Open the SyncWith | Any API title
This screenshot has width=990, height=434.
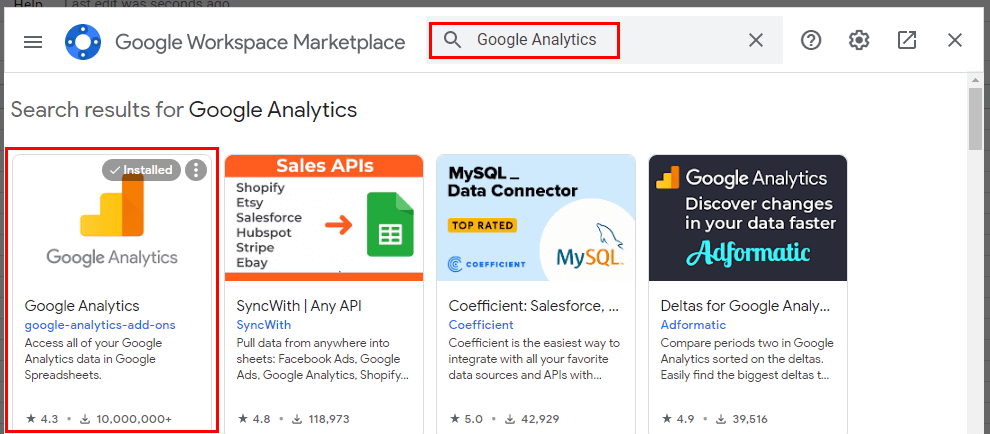click(299, 306)
